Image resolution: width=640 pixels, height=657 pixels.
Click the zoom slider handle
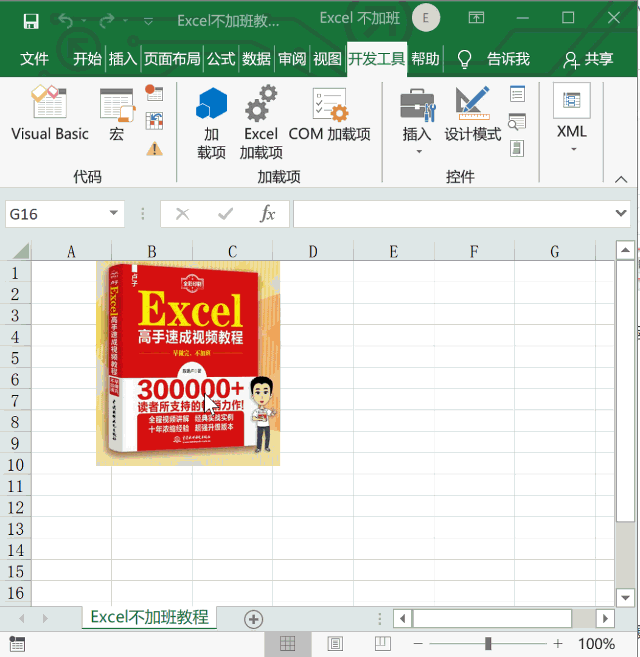488,644
